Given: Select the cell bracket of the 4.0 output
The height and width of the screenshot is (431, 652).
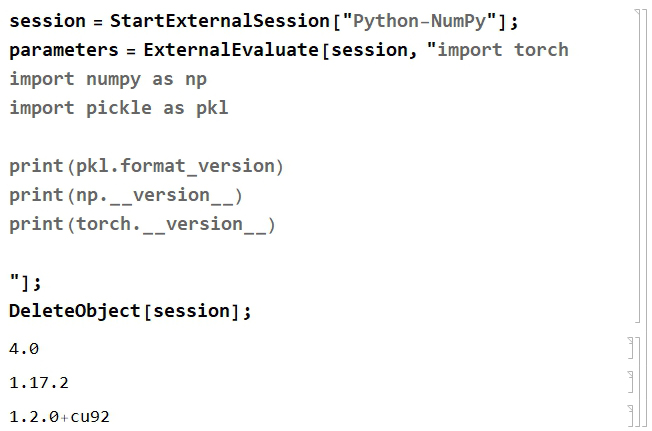Looking at the screenshot, I should (631, 348).
